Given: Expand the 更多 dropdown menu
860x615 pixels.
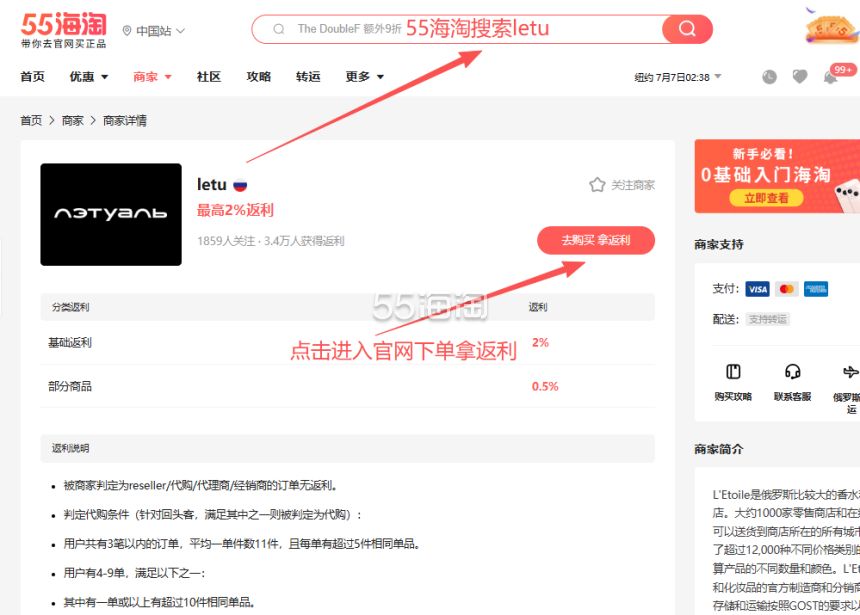Looking at the screenshot, I should [364, 77].
